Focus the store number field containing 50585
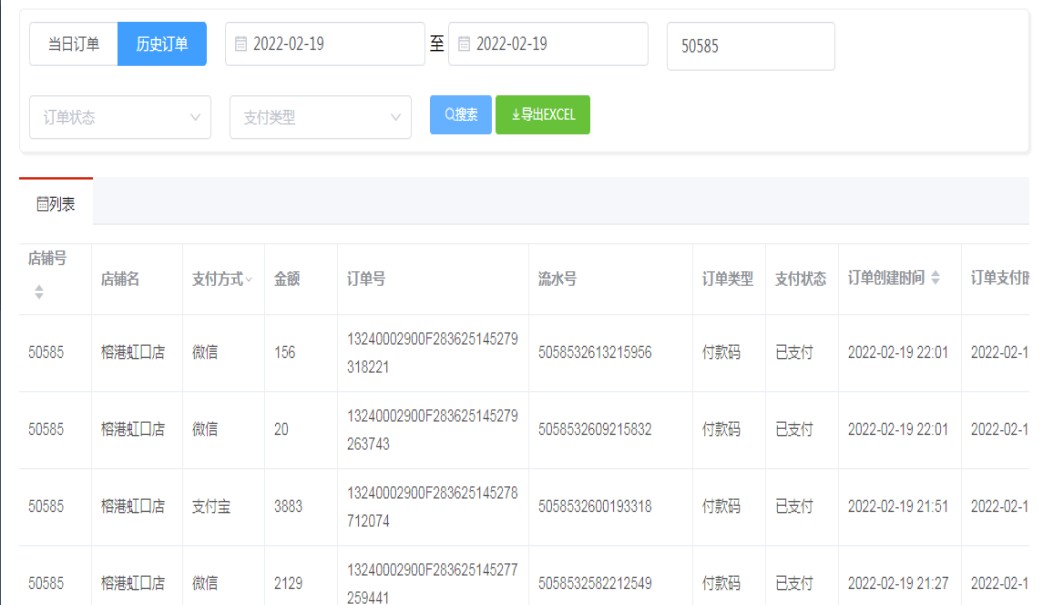The image size is (1043, 605). pyautogui.click(x=750, y=46)
